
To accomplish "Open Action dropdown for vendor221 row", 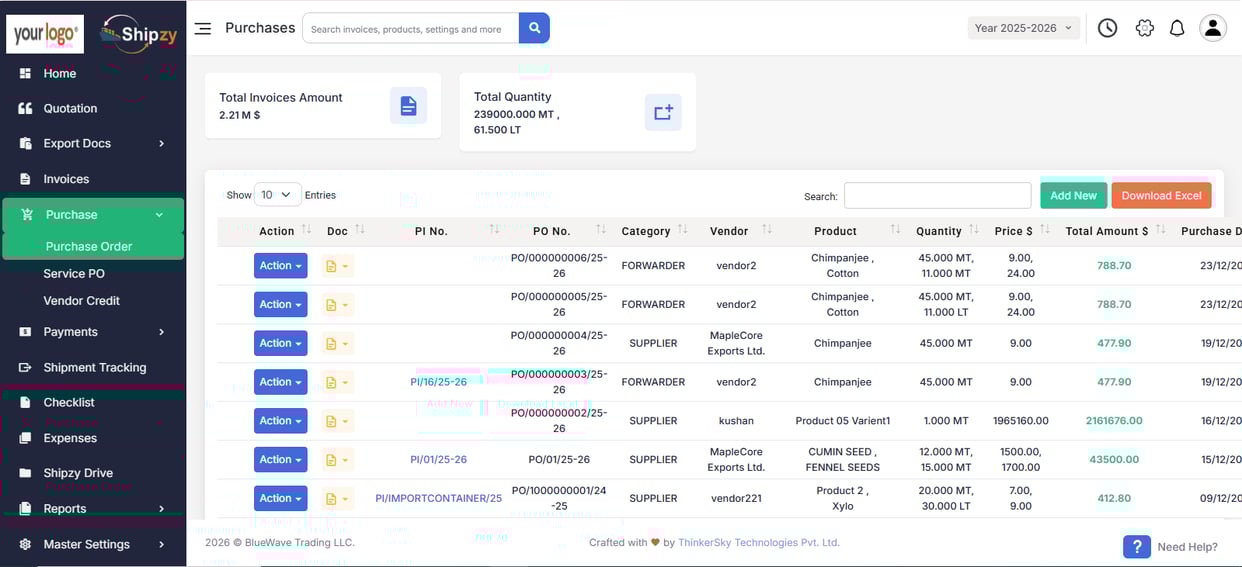I will [x=280, y=498].
